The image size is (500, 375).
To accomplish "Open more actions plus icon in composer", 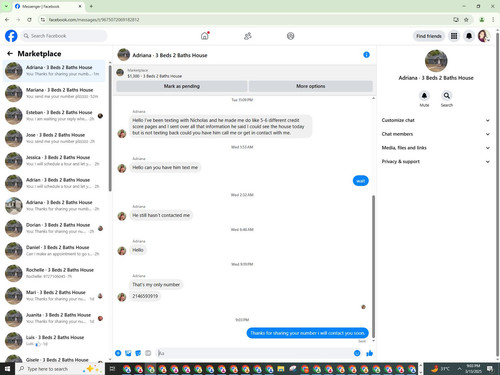I will (x=118, y=353).
